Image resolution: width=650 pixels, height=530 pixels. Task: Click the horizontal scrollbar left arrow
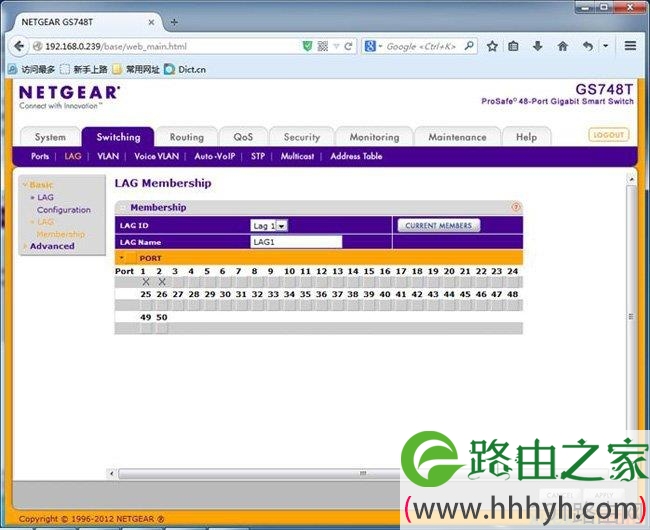point(111,473)
